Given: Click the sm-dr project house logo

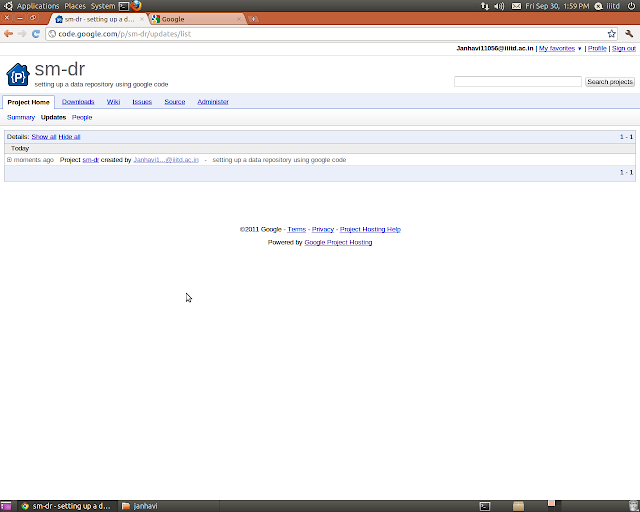Looking at the screenshot, I should (x=18, y=75).
